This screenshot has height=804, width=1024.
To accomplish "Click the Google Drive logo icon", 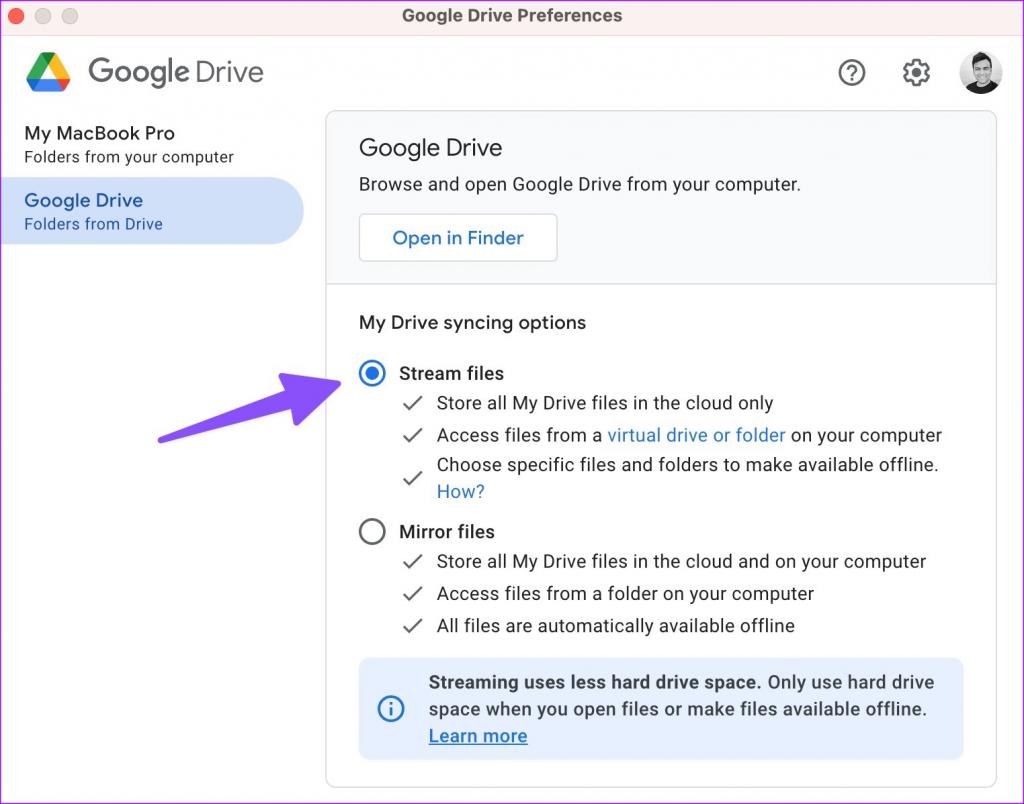I will tap(48, 72).
